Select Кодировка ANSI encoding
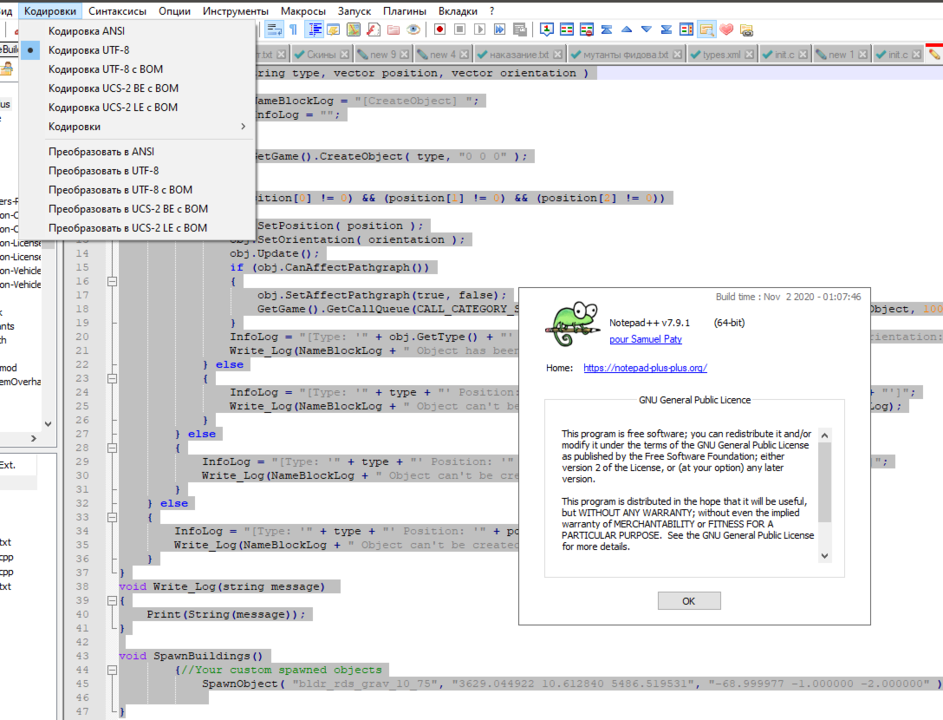943x720 pixels. 137,31
